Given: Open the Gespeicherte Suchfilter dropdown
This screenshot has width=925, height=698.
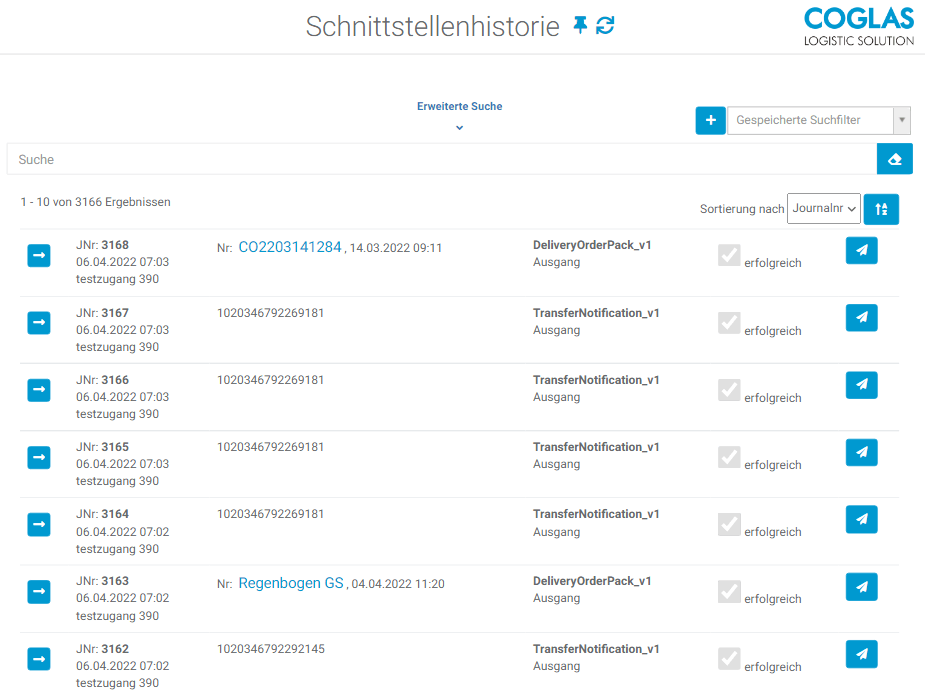Looking at the screenshot, I should click(818, 120).
